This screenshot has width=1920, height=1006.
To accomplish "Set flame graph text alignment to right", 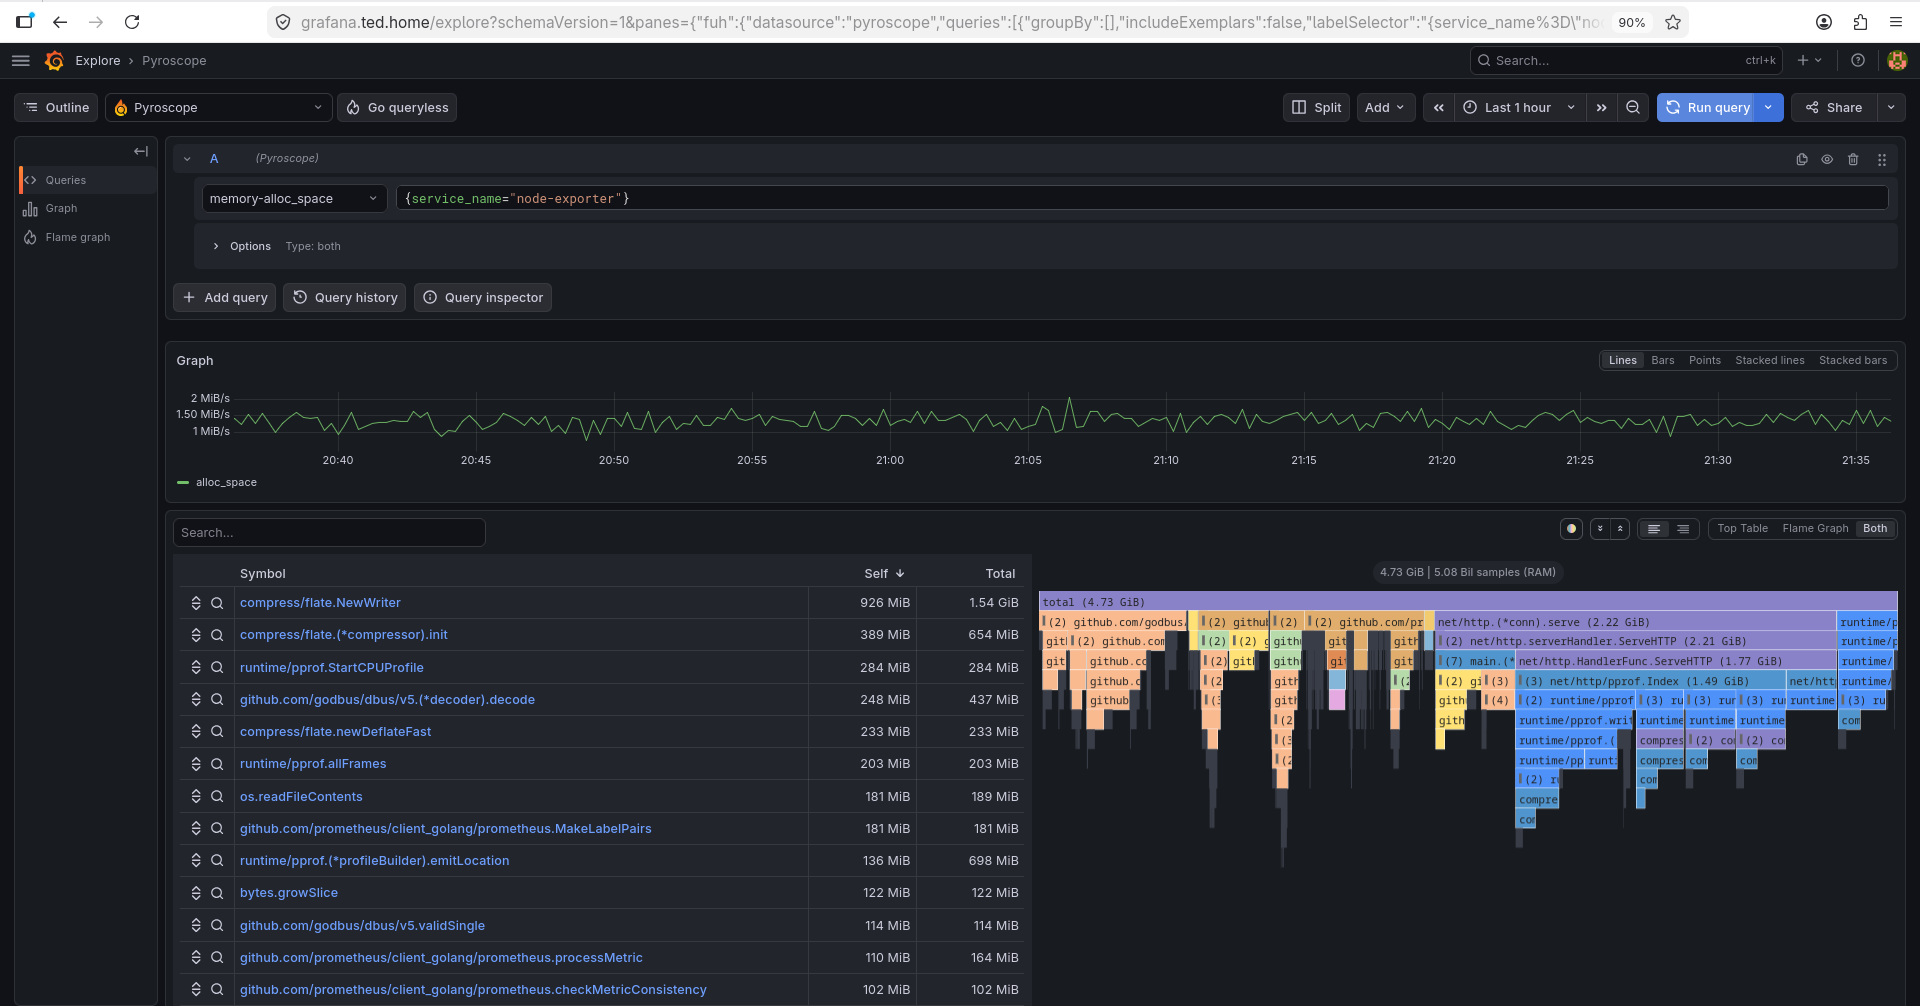I will [1683, 529].
